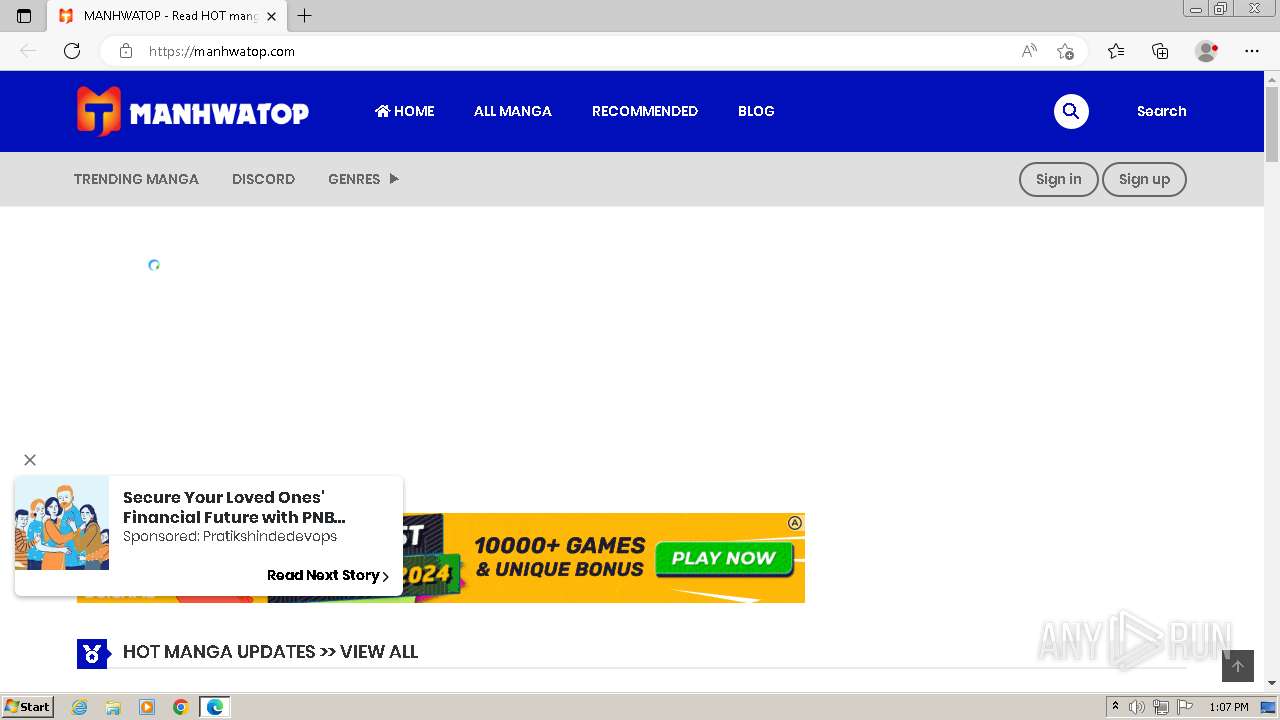Click the Sign in button
Viewport: 1280px width, 720px height.
[1058, 179]
